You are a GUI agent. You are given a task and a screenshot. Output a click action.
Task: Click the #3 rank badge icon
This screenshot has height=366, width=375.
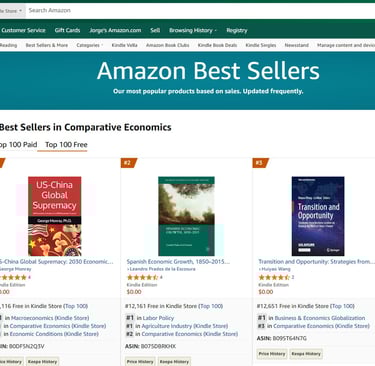[260, 163]
